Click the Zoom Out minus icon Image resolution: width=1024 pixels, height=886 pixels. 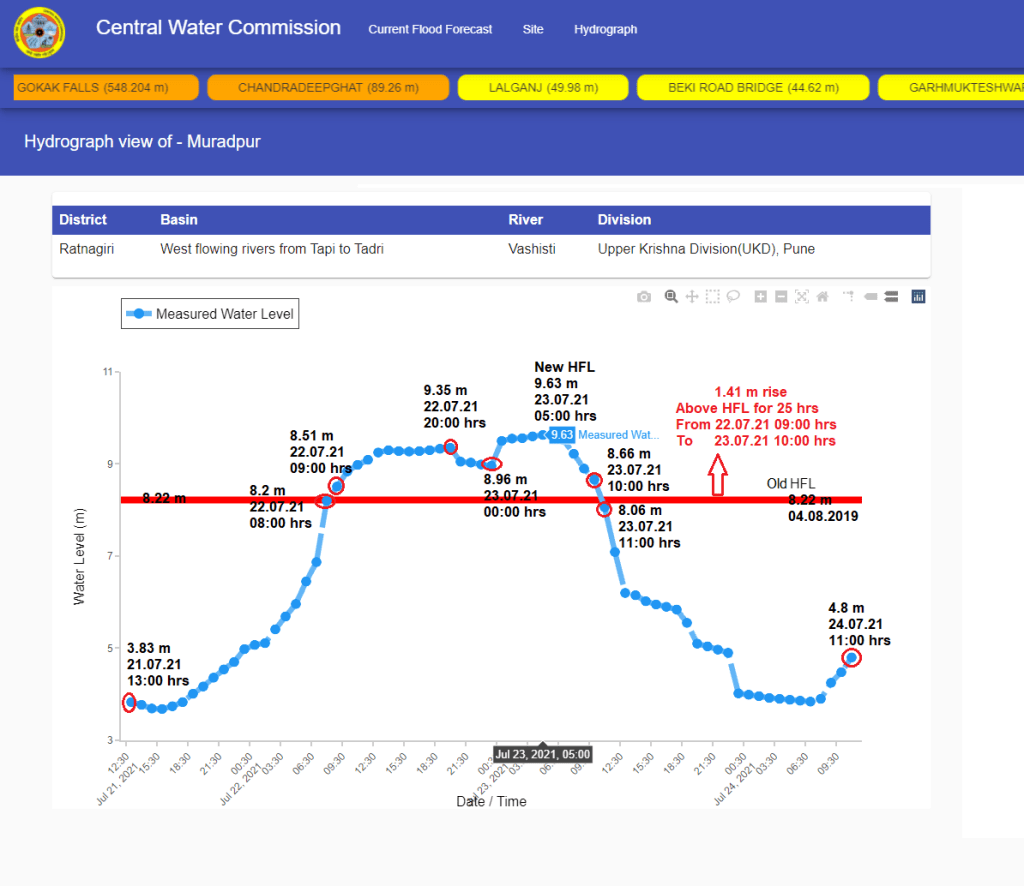(x=781, y=297)
